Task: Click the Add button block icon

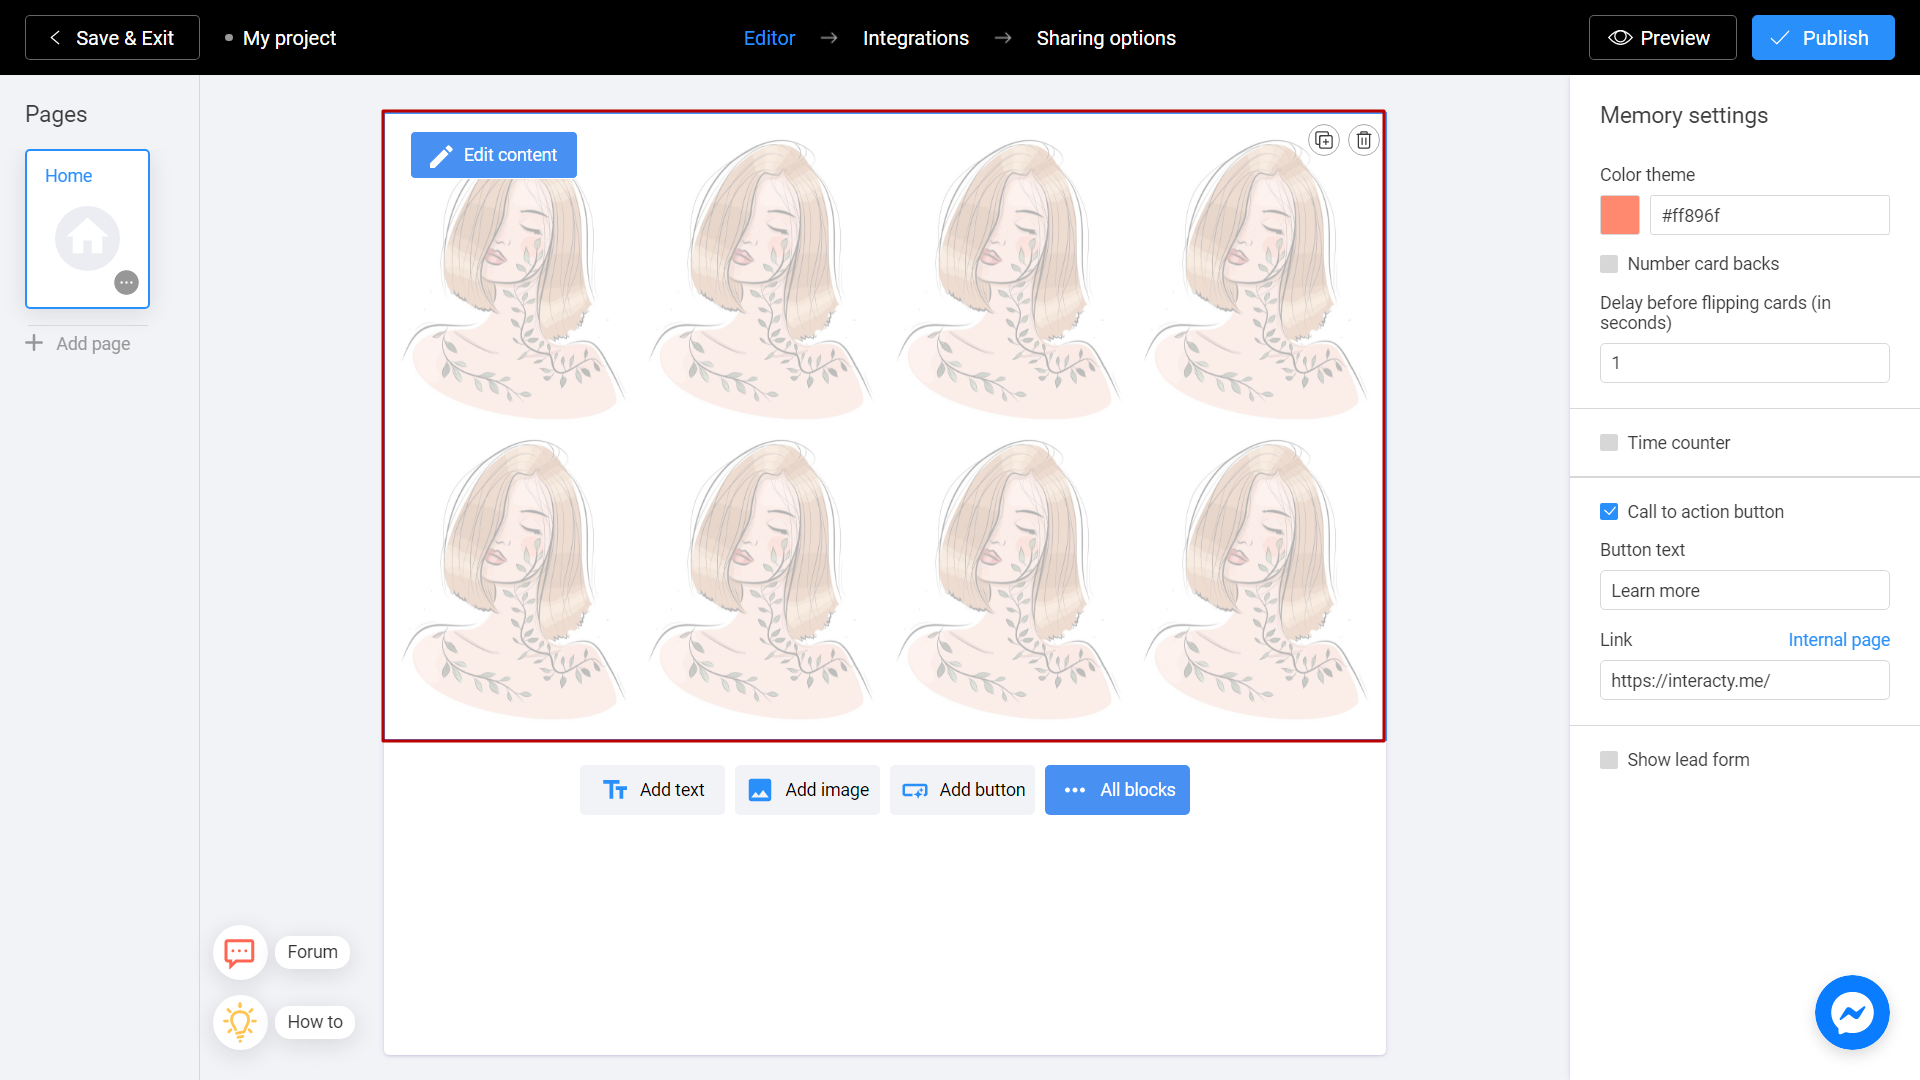Action: (x=915, y=790)
